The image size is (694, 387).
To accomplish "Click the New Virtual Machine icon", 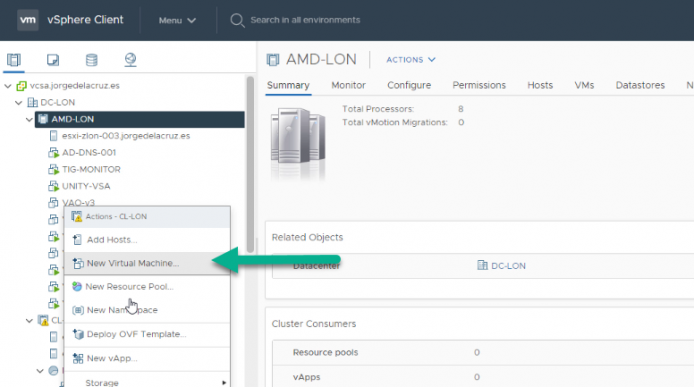I will tap(78, 263).
